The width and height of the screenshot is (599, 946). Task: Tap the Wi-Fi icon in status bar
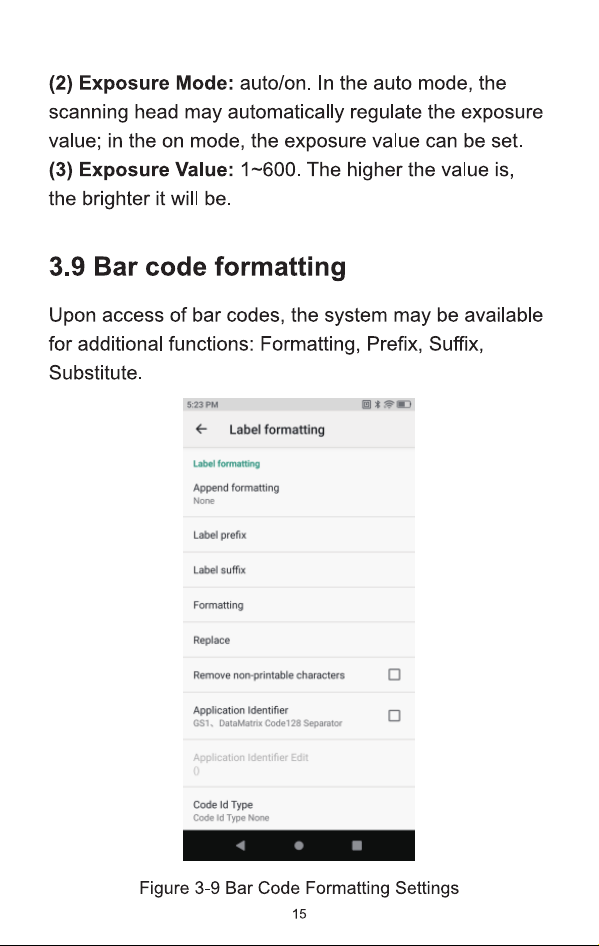pyautogui.click(x=389, y=404)
